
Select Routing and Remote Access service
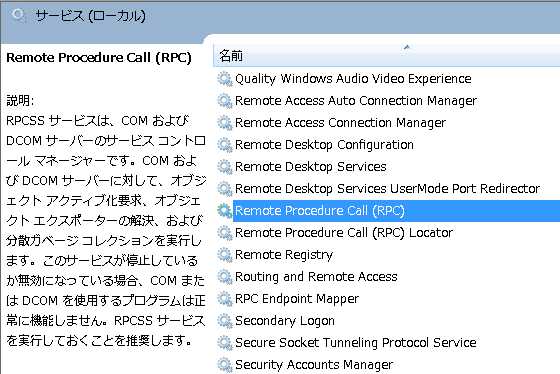[316, 277]
